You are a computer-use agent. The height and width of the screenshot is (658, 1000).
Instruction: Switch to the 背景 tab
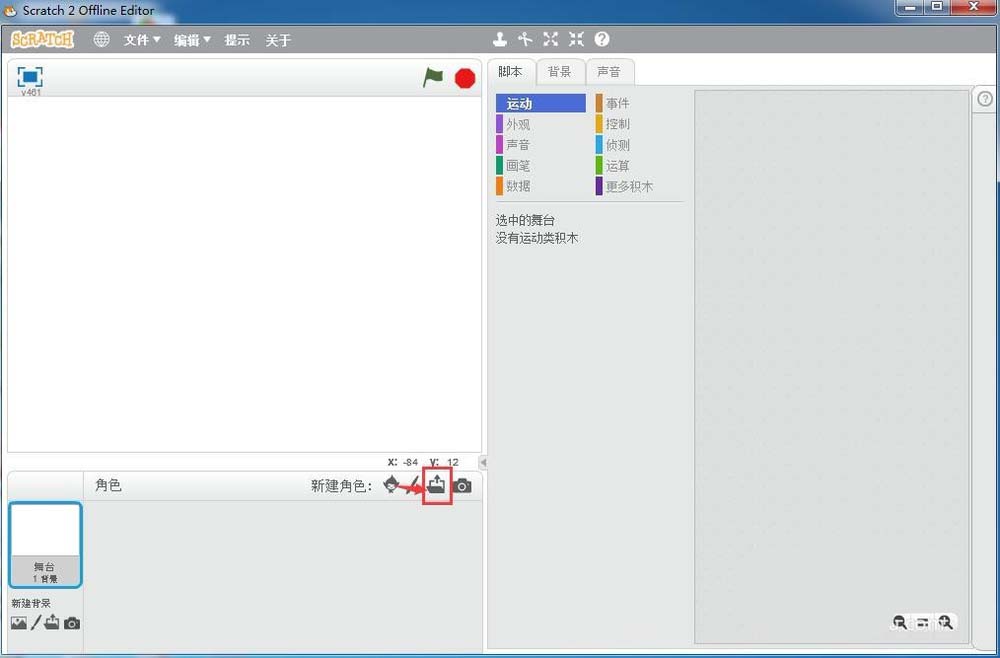[559, 71]
